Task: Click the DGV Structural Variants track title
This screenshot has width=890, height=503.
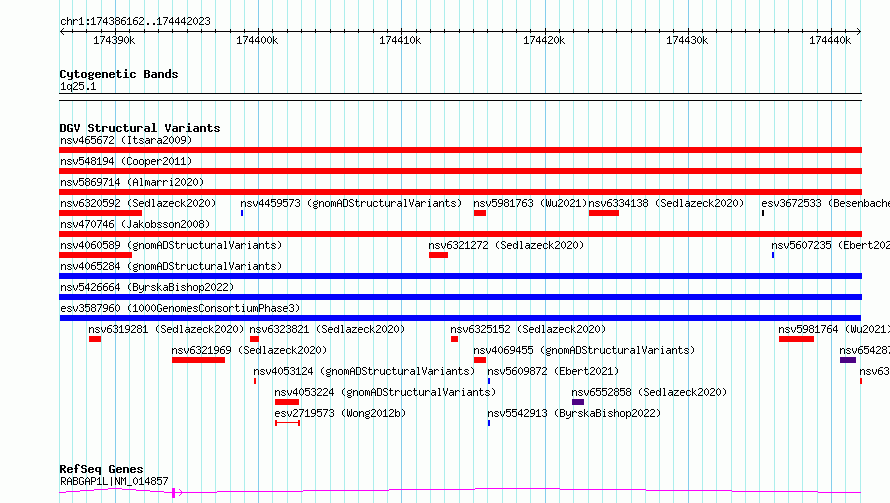Action: pos(140,128)
